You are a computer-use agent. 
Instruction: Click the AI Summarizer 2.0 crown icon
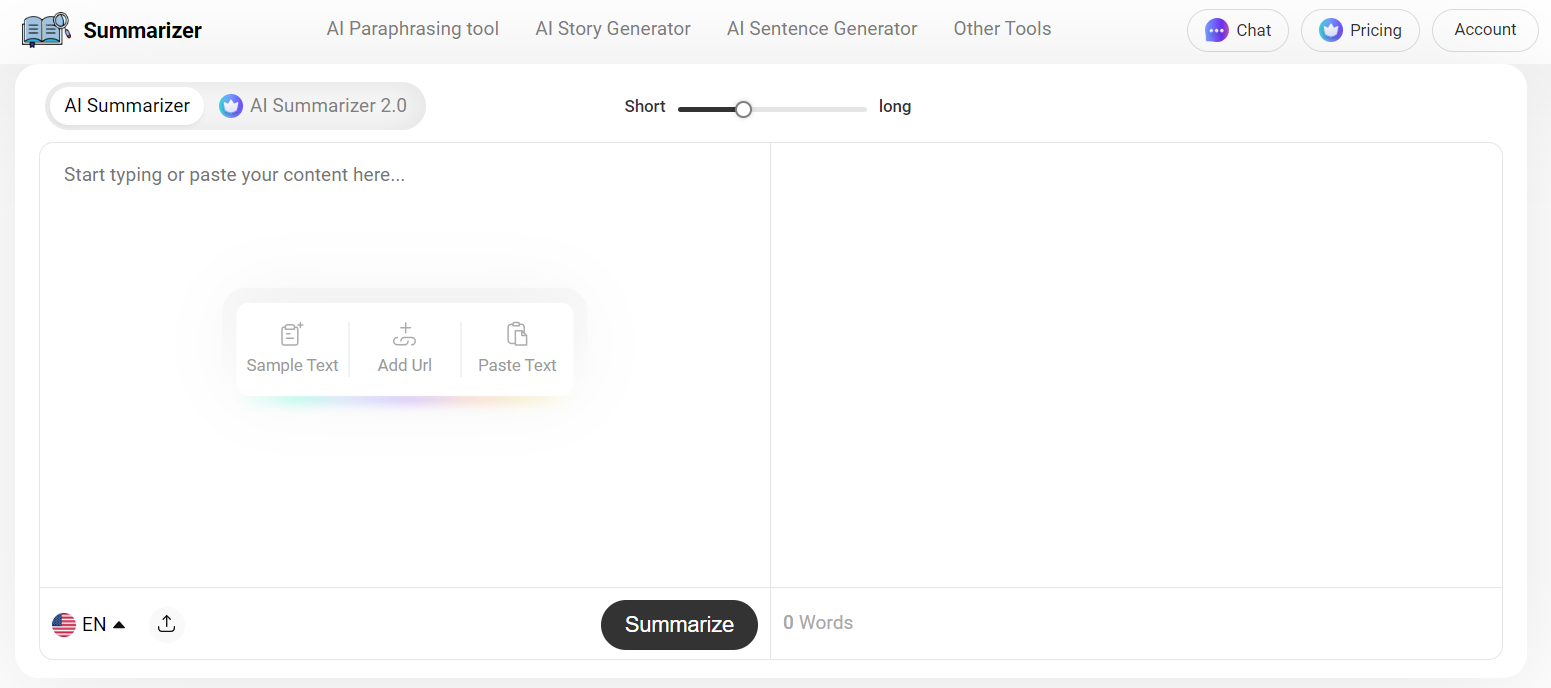(231, 106)
